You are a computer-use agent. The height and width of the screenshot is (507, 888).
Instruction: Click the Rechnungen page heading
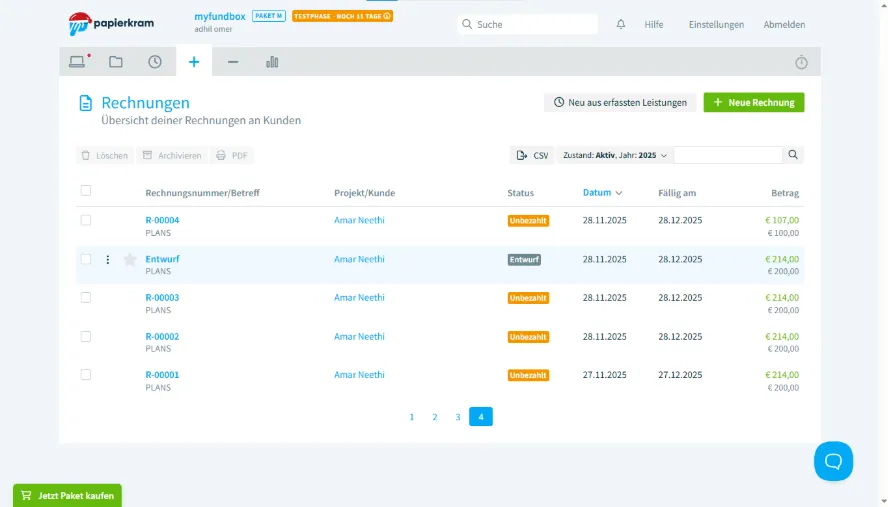point(146,103)
